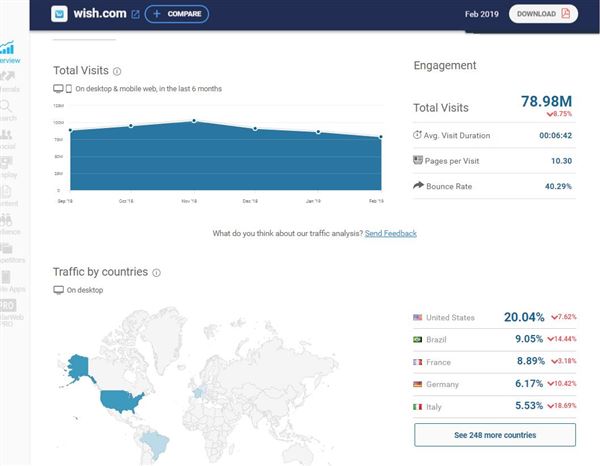Open the Search sidebar icon

(8, 110)
